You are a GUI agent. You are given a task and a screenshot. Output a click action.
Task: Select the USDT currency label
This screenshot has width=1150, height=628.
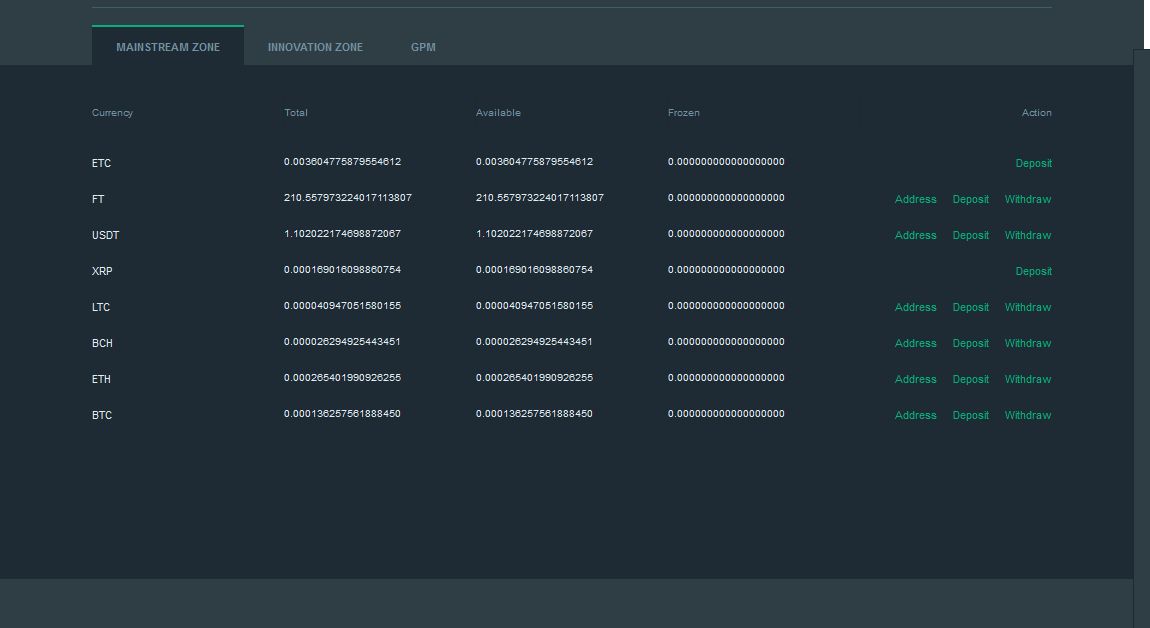pyautogui.click(x=106, y=236)
